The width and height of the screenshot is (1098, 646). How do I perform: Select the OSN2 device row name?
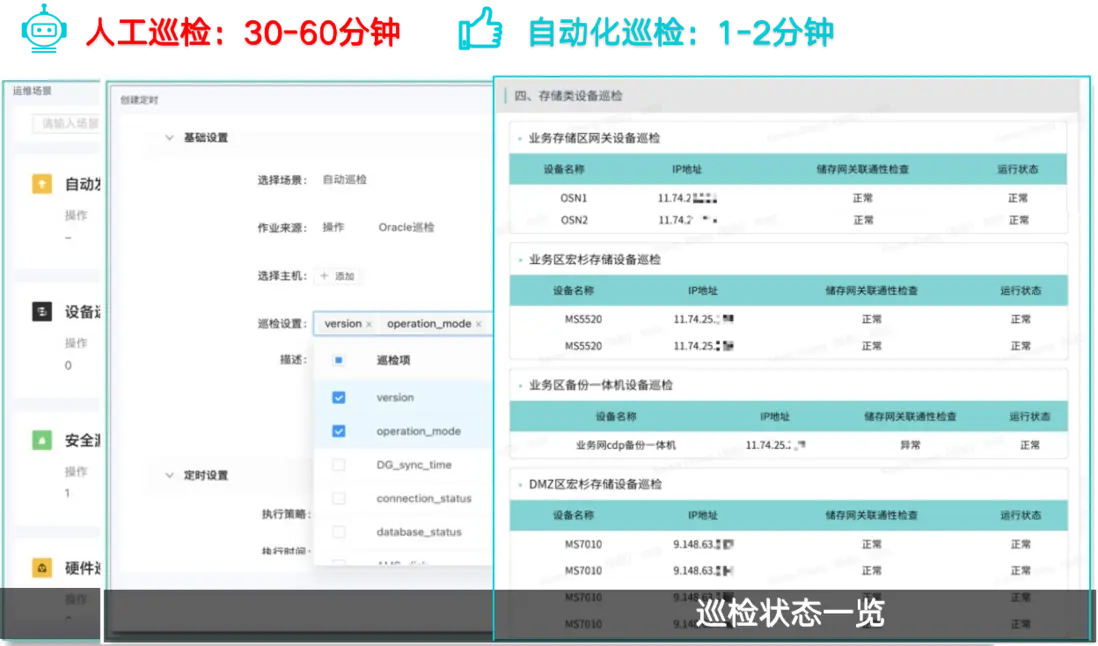coord(574,220)
